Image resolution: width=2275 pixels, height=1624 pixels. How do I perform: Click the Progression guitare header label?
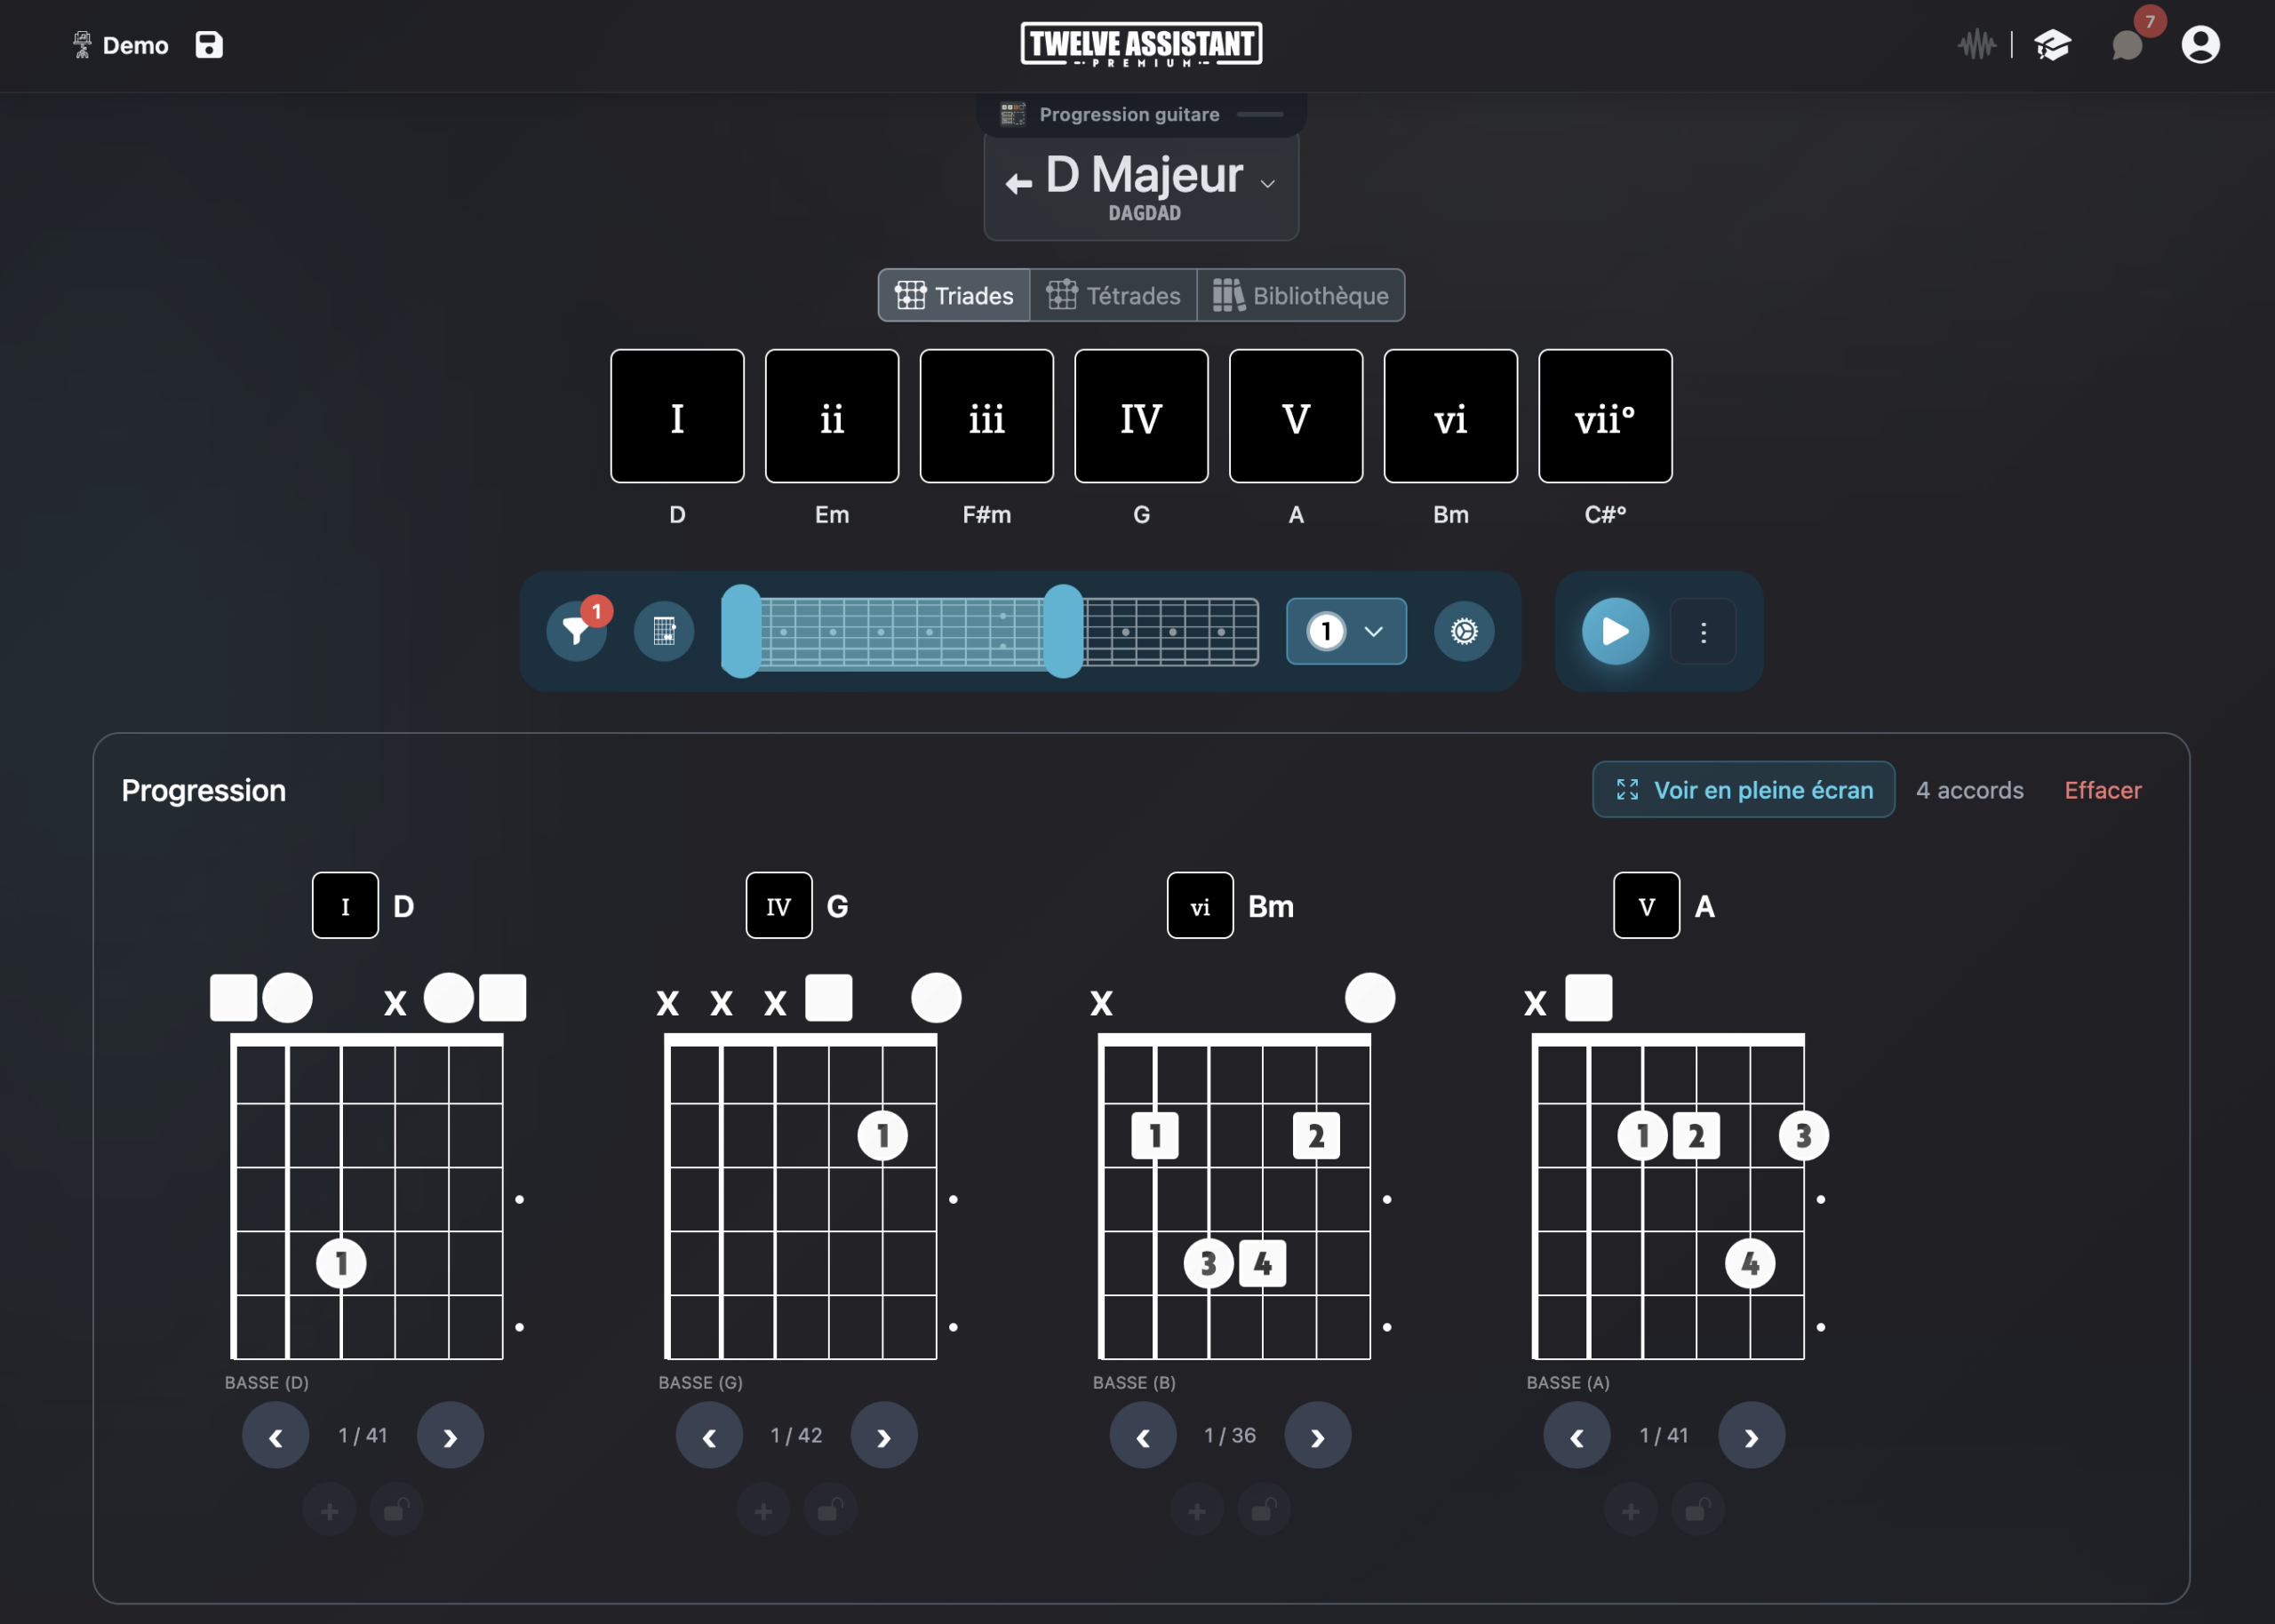click(1129, 114)
